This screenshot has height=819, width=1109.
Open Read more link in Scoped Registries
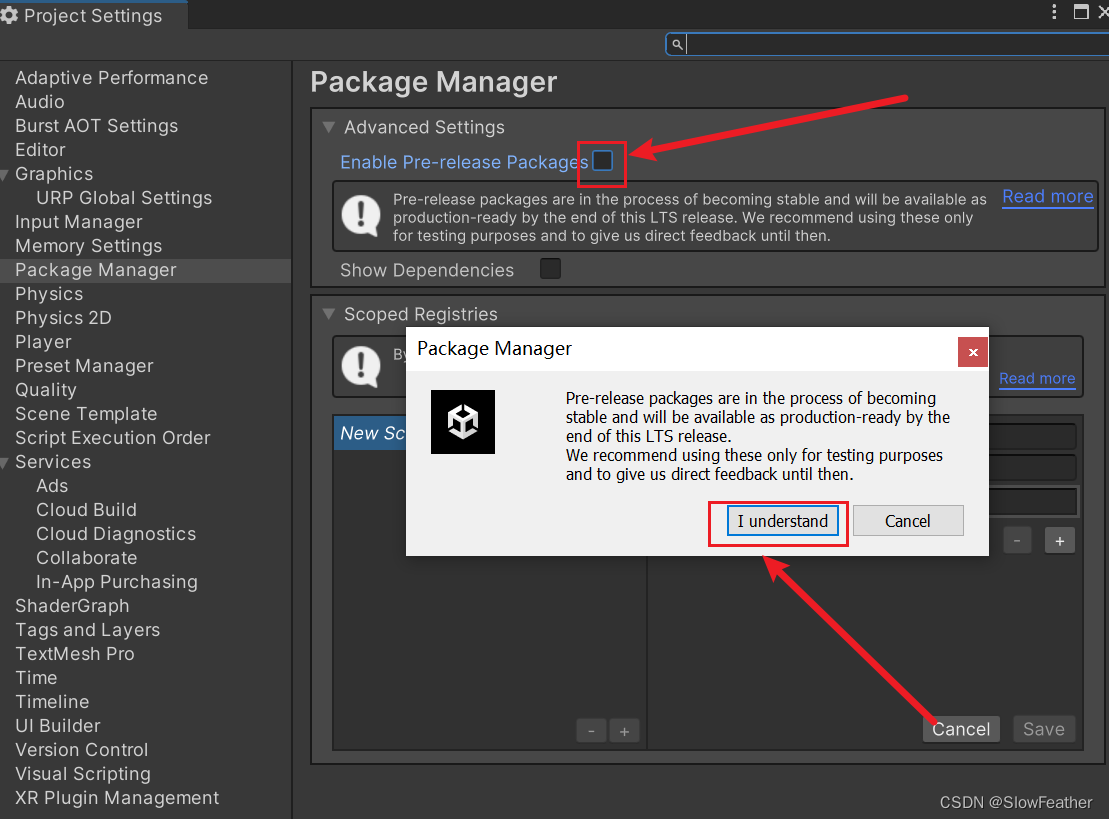1037,378
